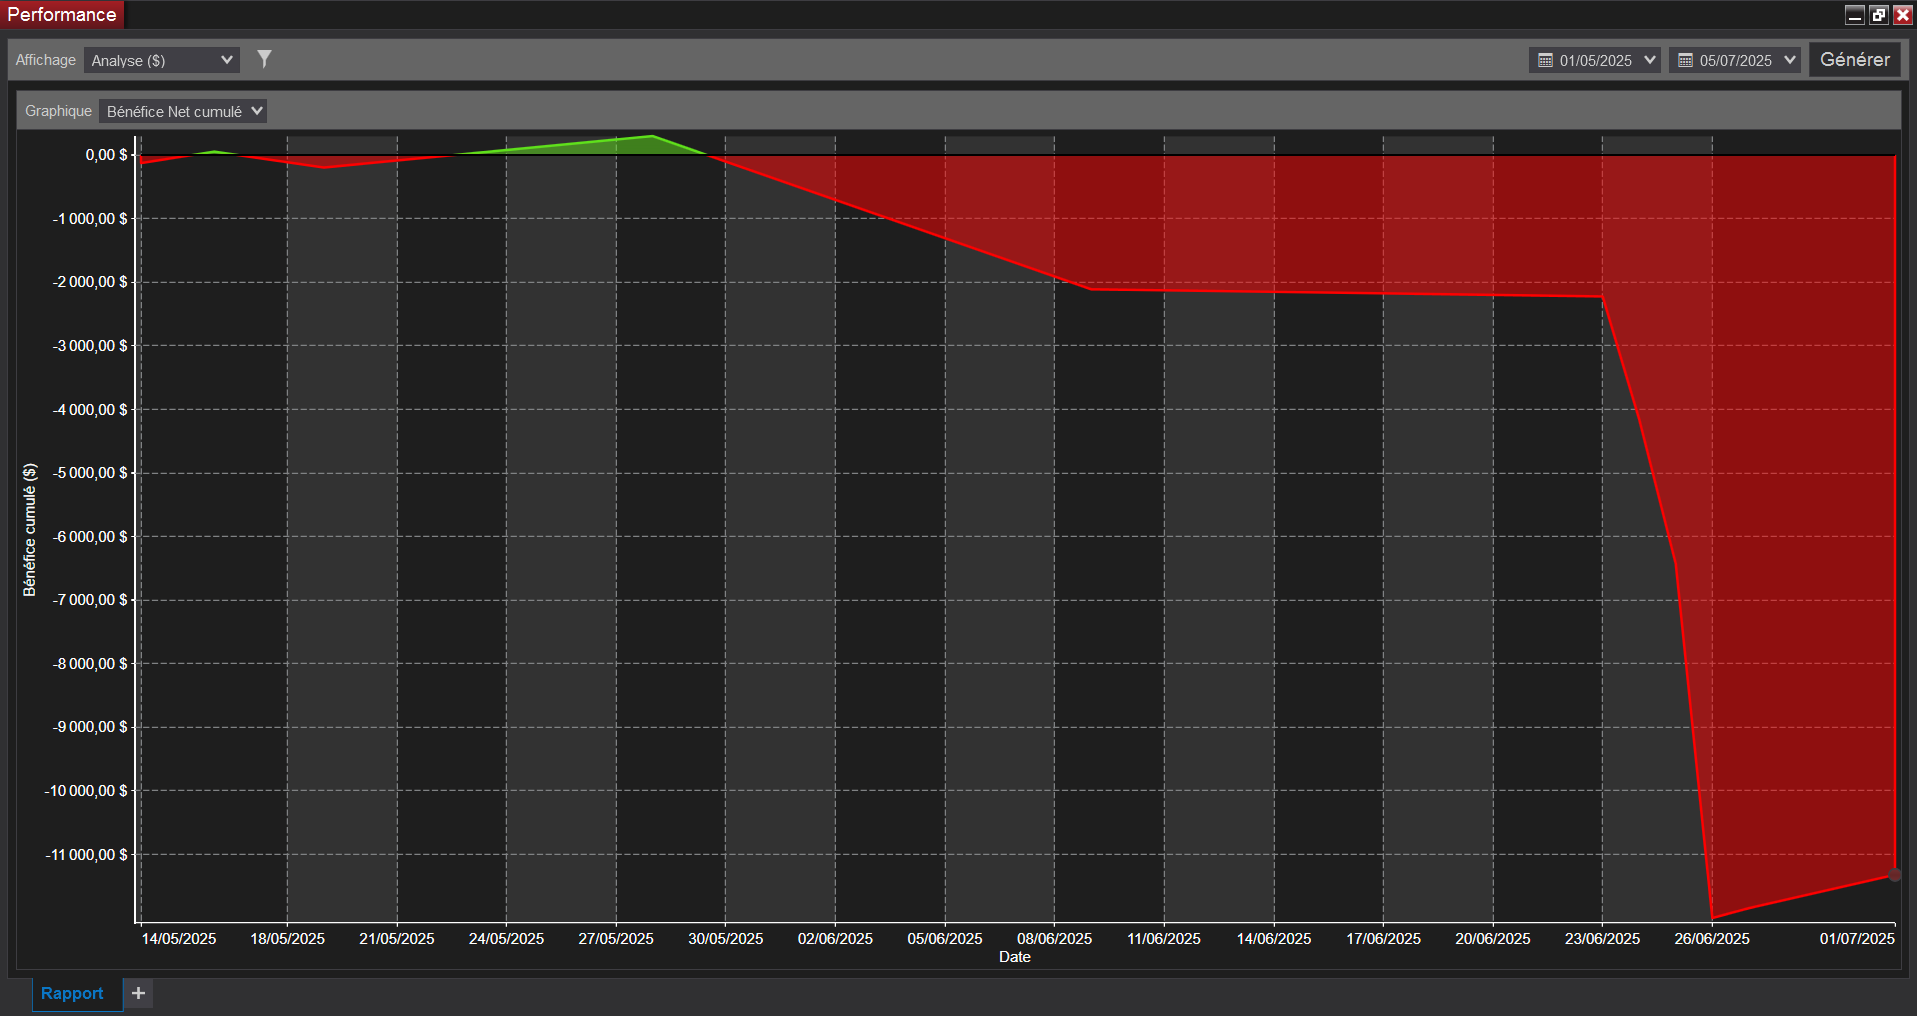The width and height of the screenshot is (1917, 1016).
Task: Expand the Affichage Analyse ($) dropdown
Action: [x=162, y=61]
